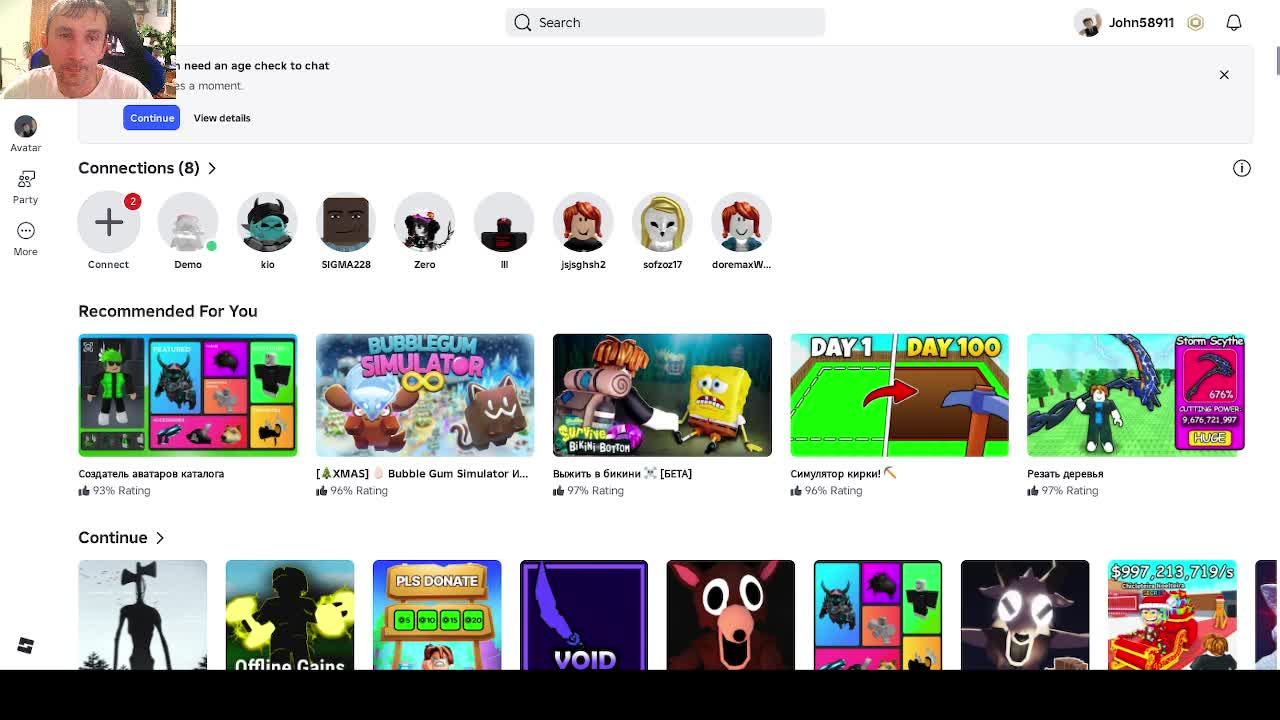Click the John58911 username
This screenshot has width=1280, height=720.
pyautogui.click(x=1141, y=22)
